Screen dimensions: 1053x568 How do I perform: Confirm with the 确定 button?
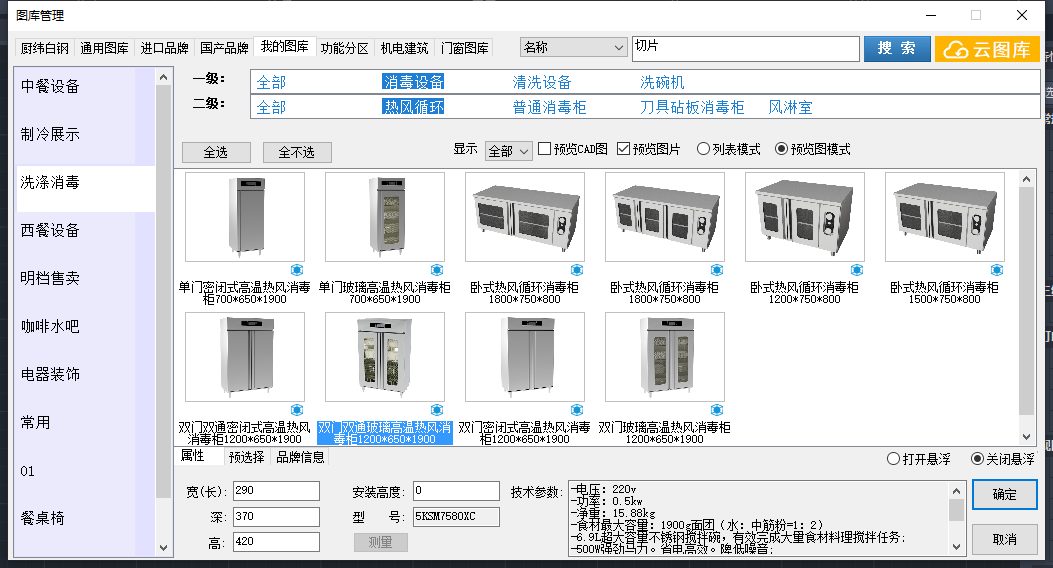1005,495
